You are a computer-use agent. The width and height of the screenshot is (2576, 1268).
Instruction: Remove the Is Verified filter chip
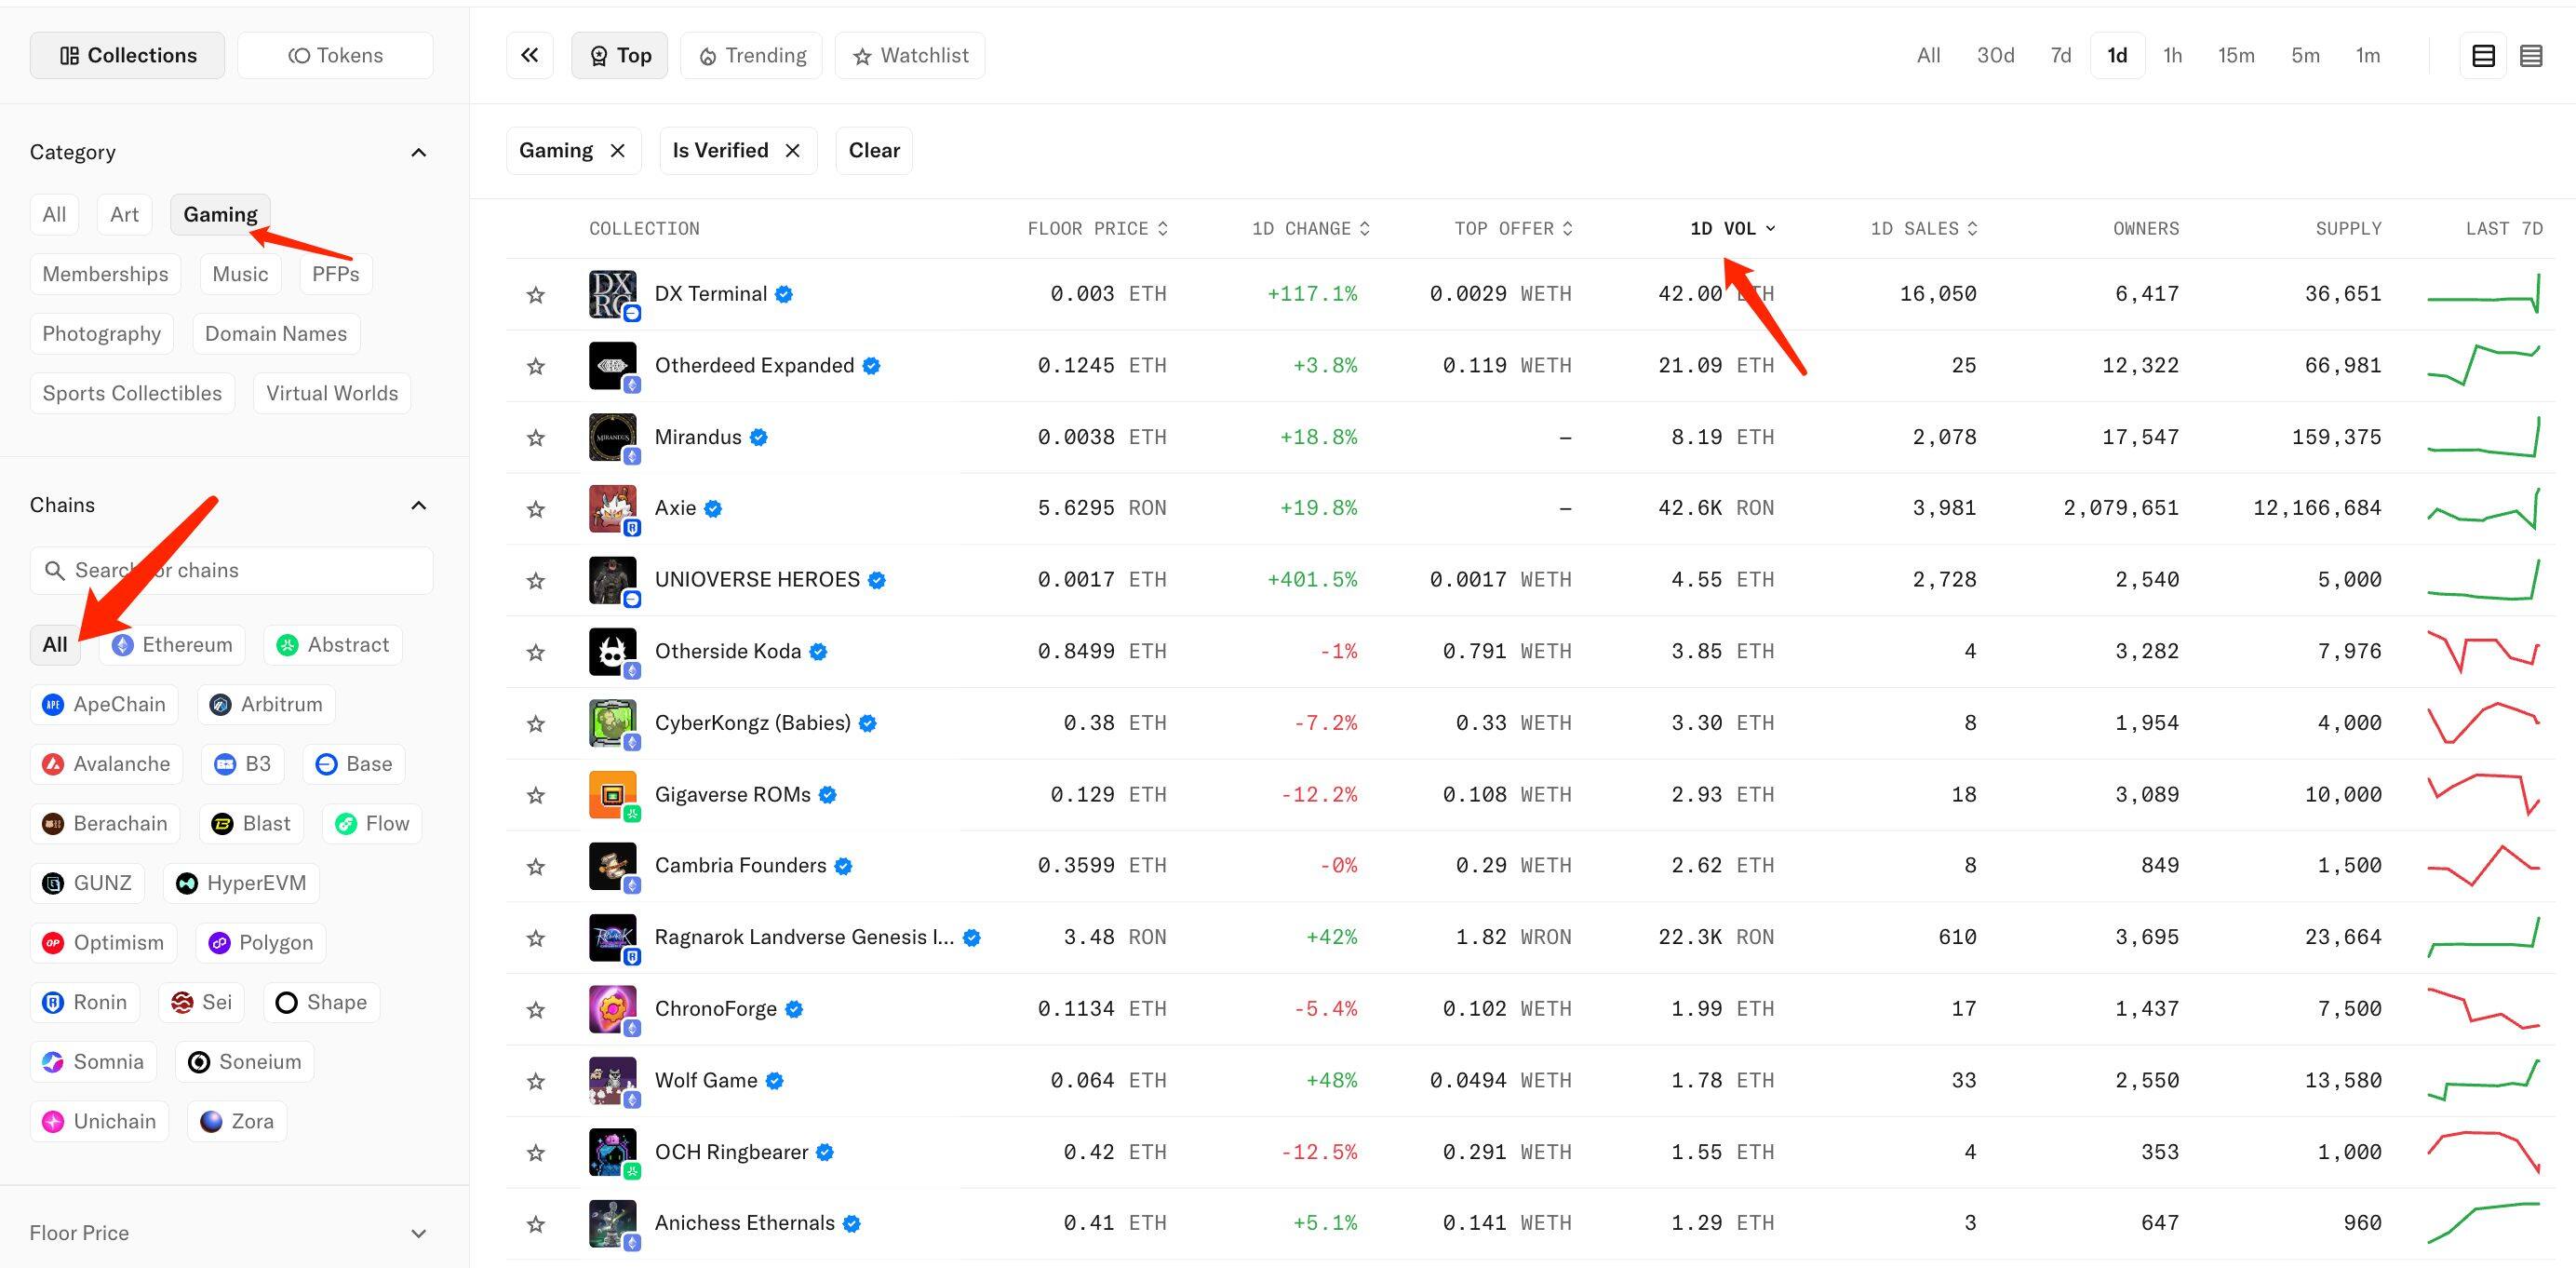pyautogui.click(x=793, y=150)
